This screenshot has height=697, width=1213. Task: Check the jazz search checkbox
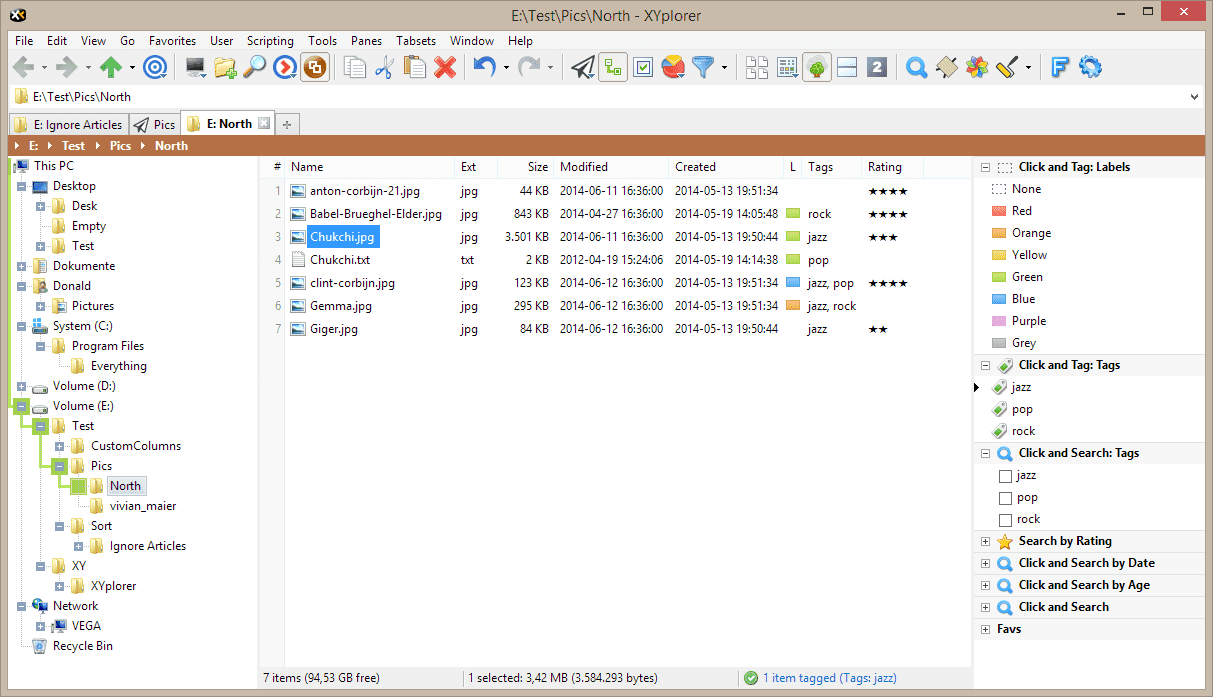pyautogui.click(x=1005, y=476)
